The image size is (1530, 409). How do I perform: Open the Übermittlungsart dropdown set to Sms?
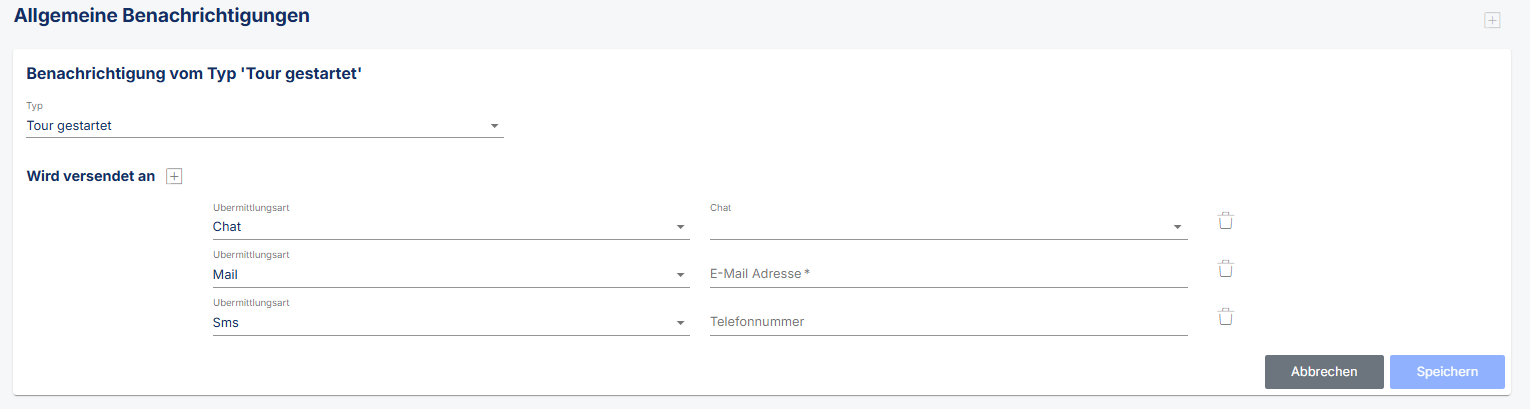point(451,322)
